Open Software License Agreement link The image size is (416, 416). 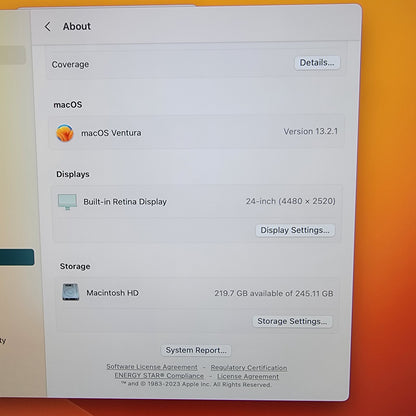point(152,367)
